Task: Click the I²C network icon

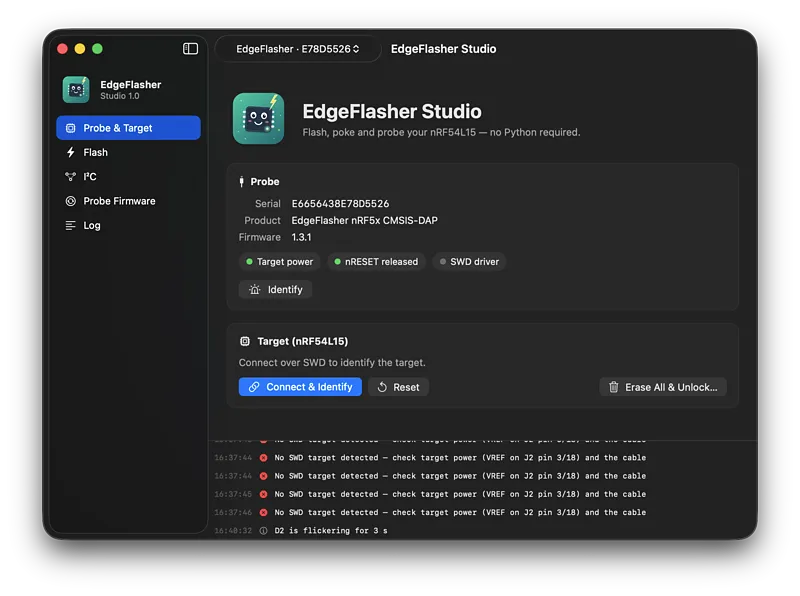Action: click(x=70, y=177)
